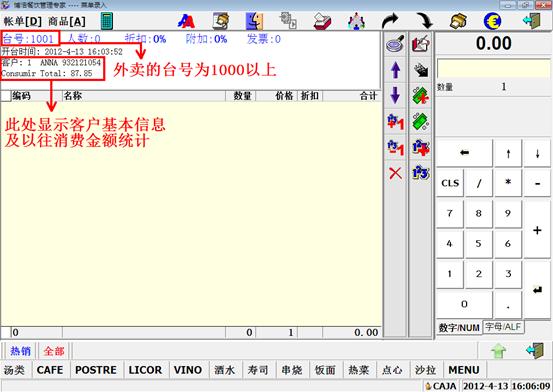Choose the MENU category

point(464,370)
